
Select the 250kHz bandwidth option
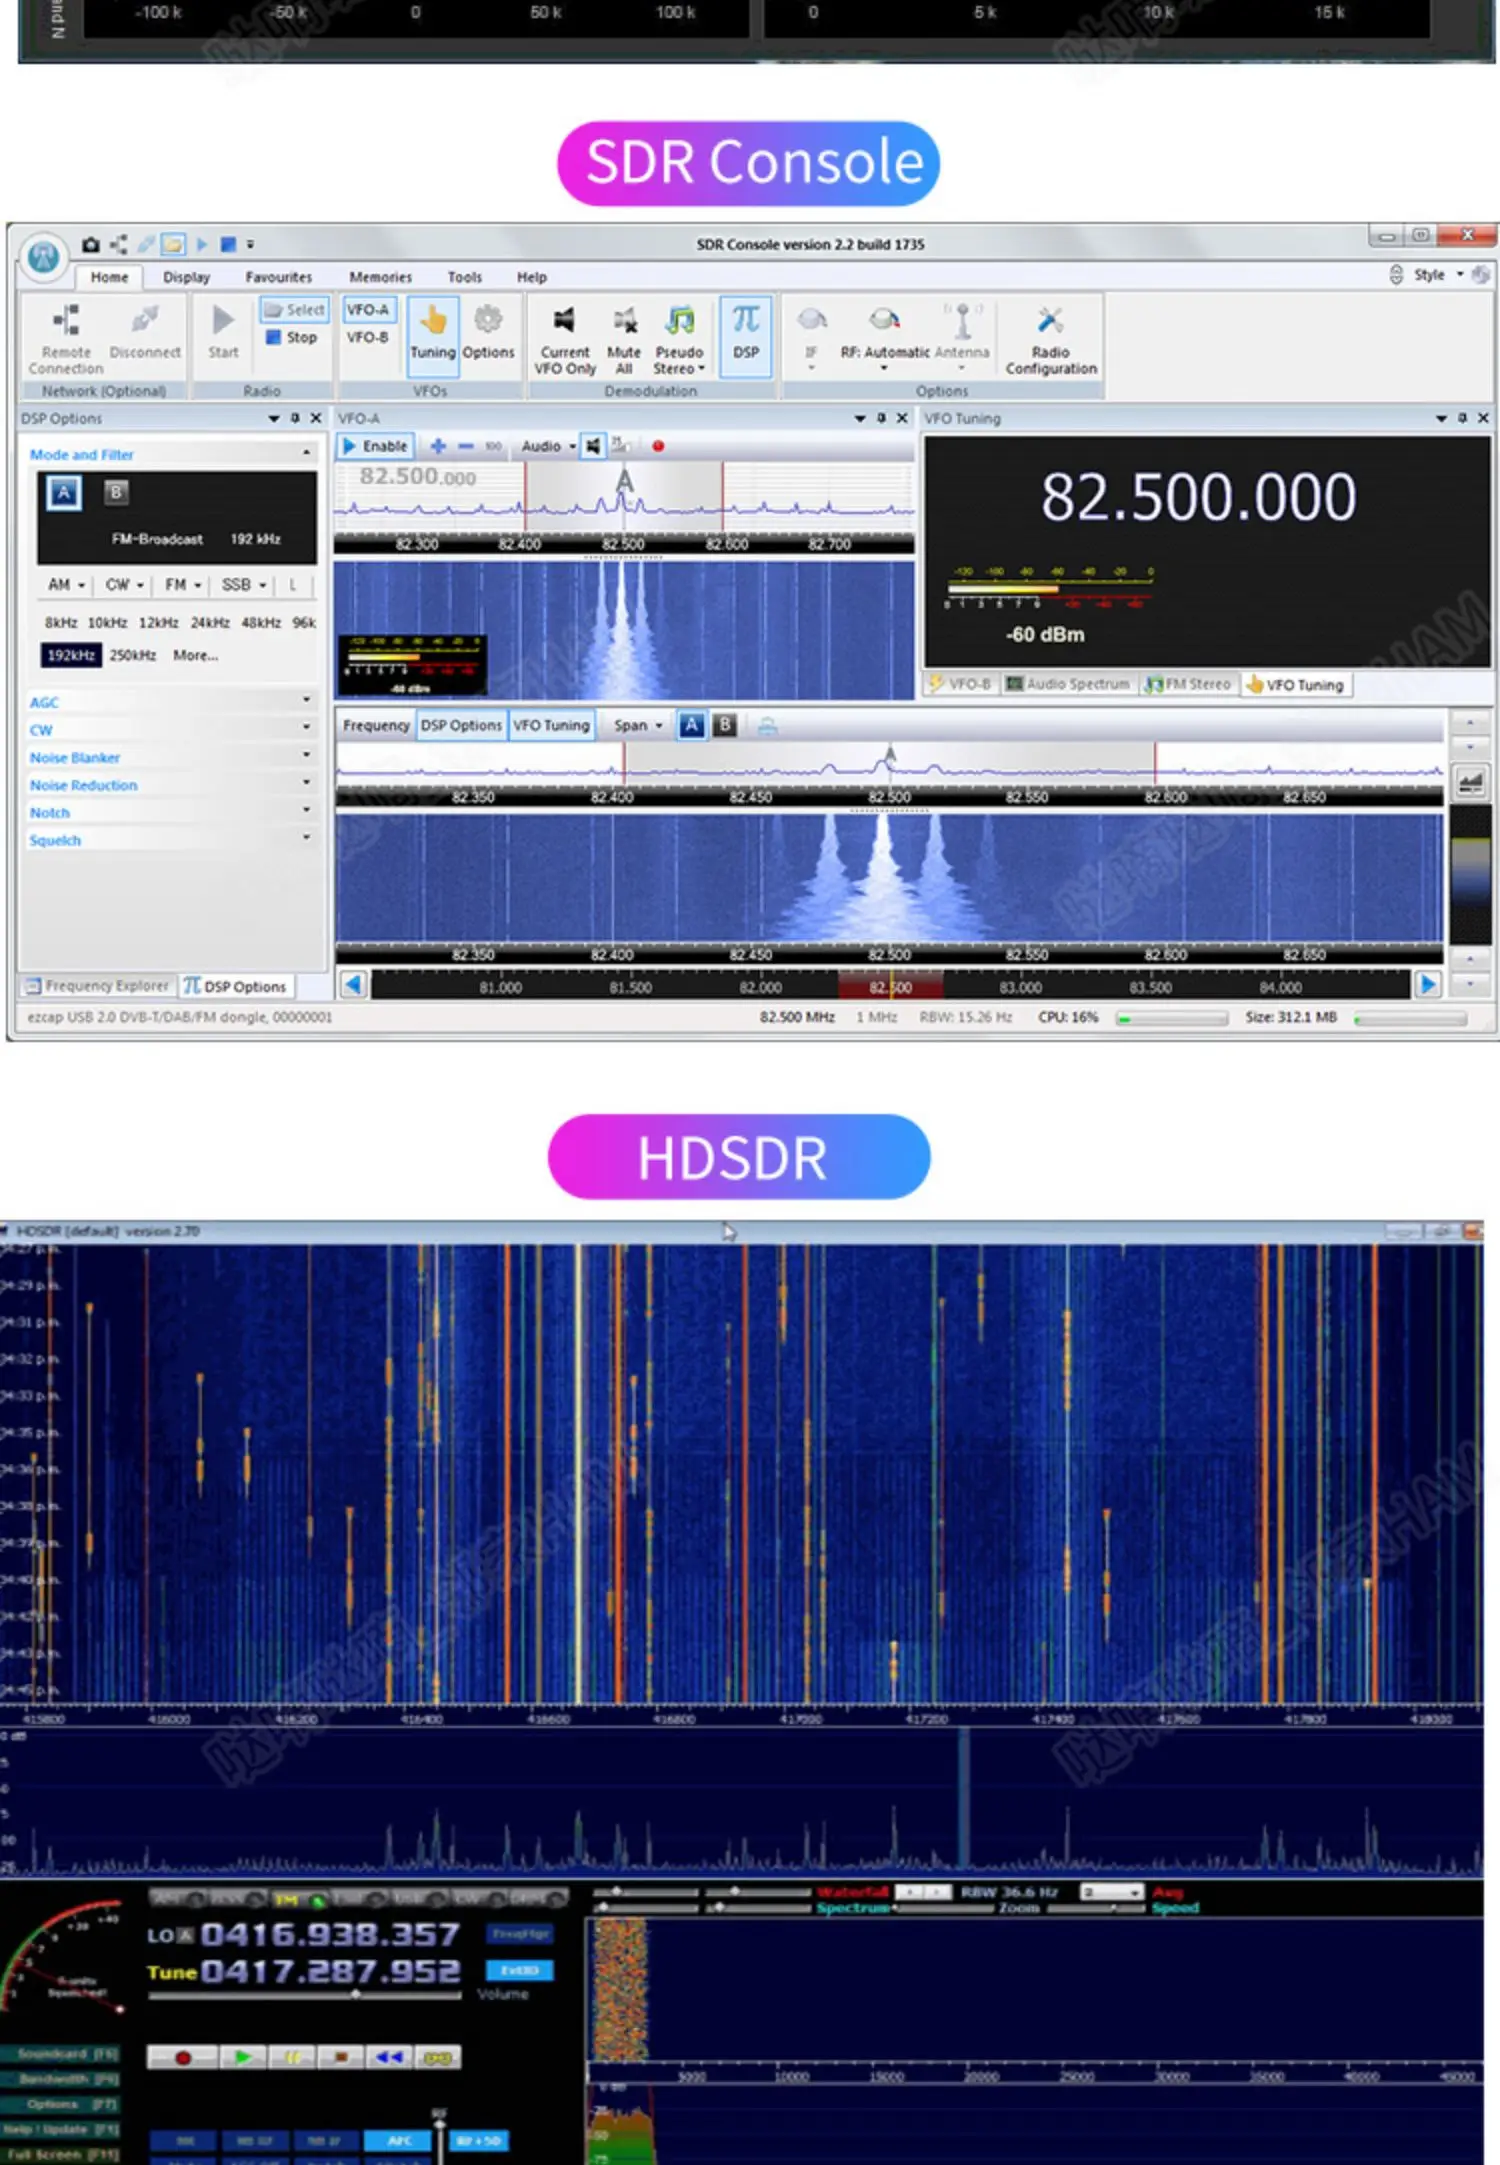click(133, 655)
